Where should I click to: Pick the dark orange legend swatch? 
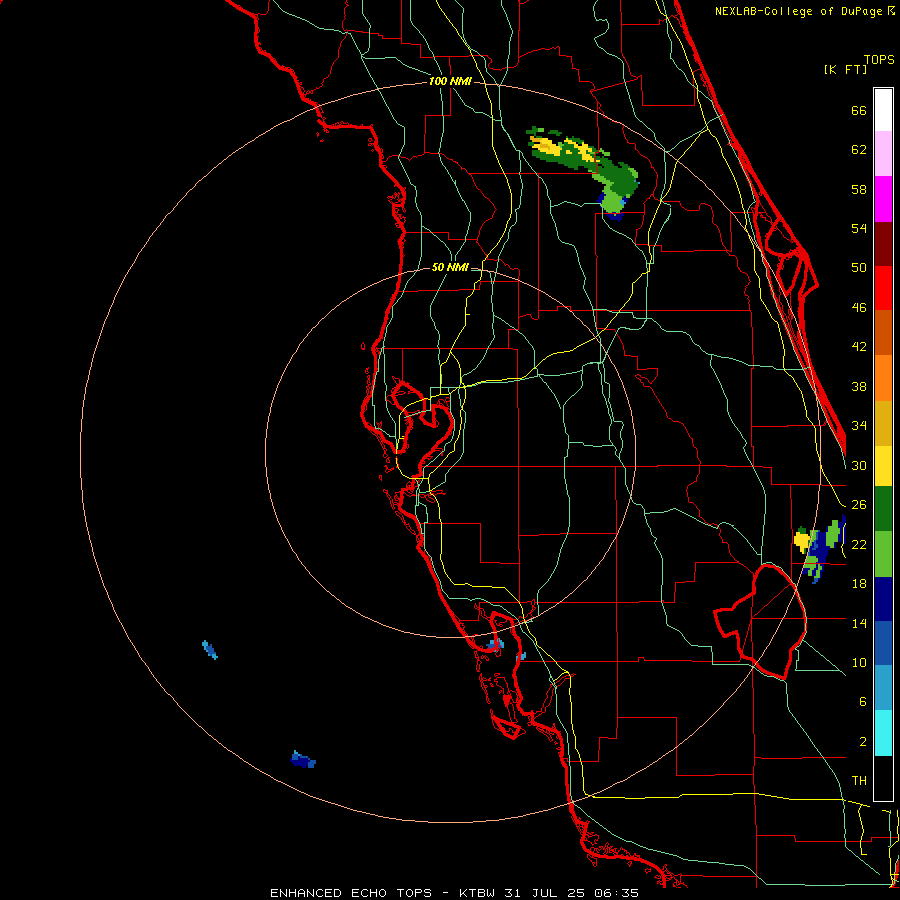[883, 333]
